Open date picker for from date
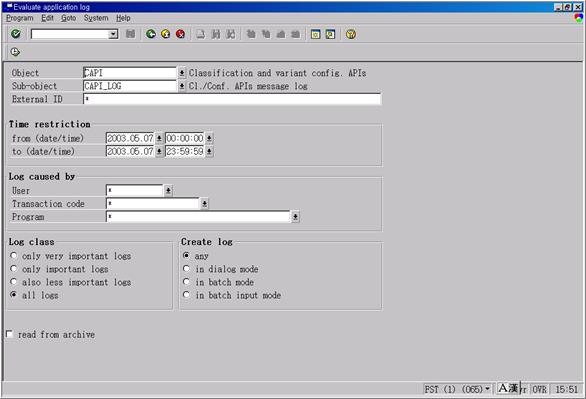This screenshot has height=399, width=586. click(x=159, y=138)
